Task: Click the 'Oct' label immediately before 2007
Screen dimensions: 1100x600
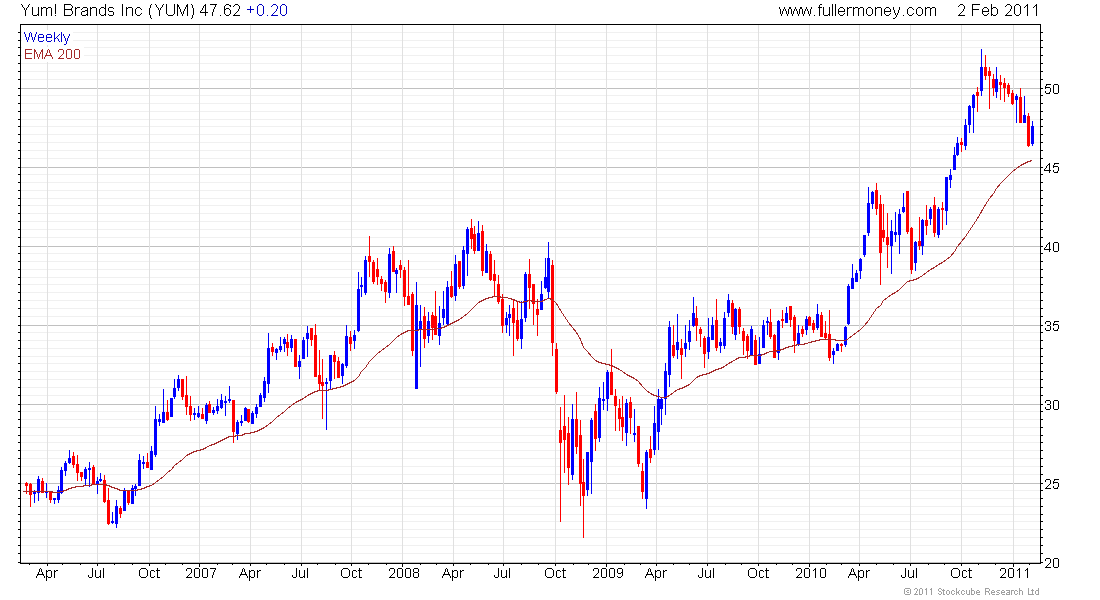Action: (149, 573)
